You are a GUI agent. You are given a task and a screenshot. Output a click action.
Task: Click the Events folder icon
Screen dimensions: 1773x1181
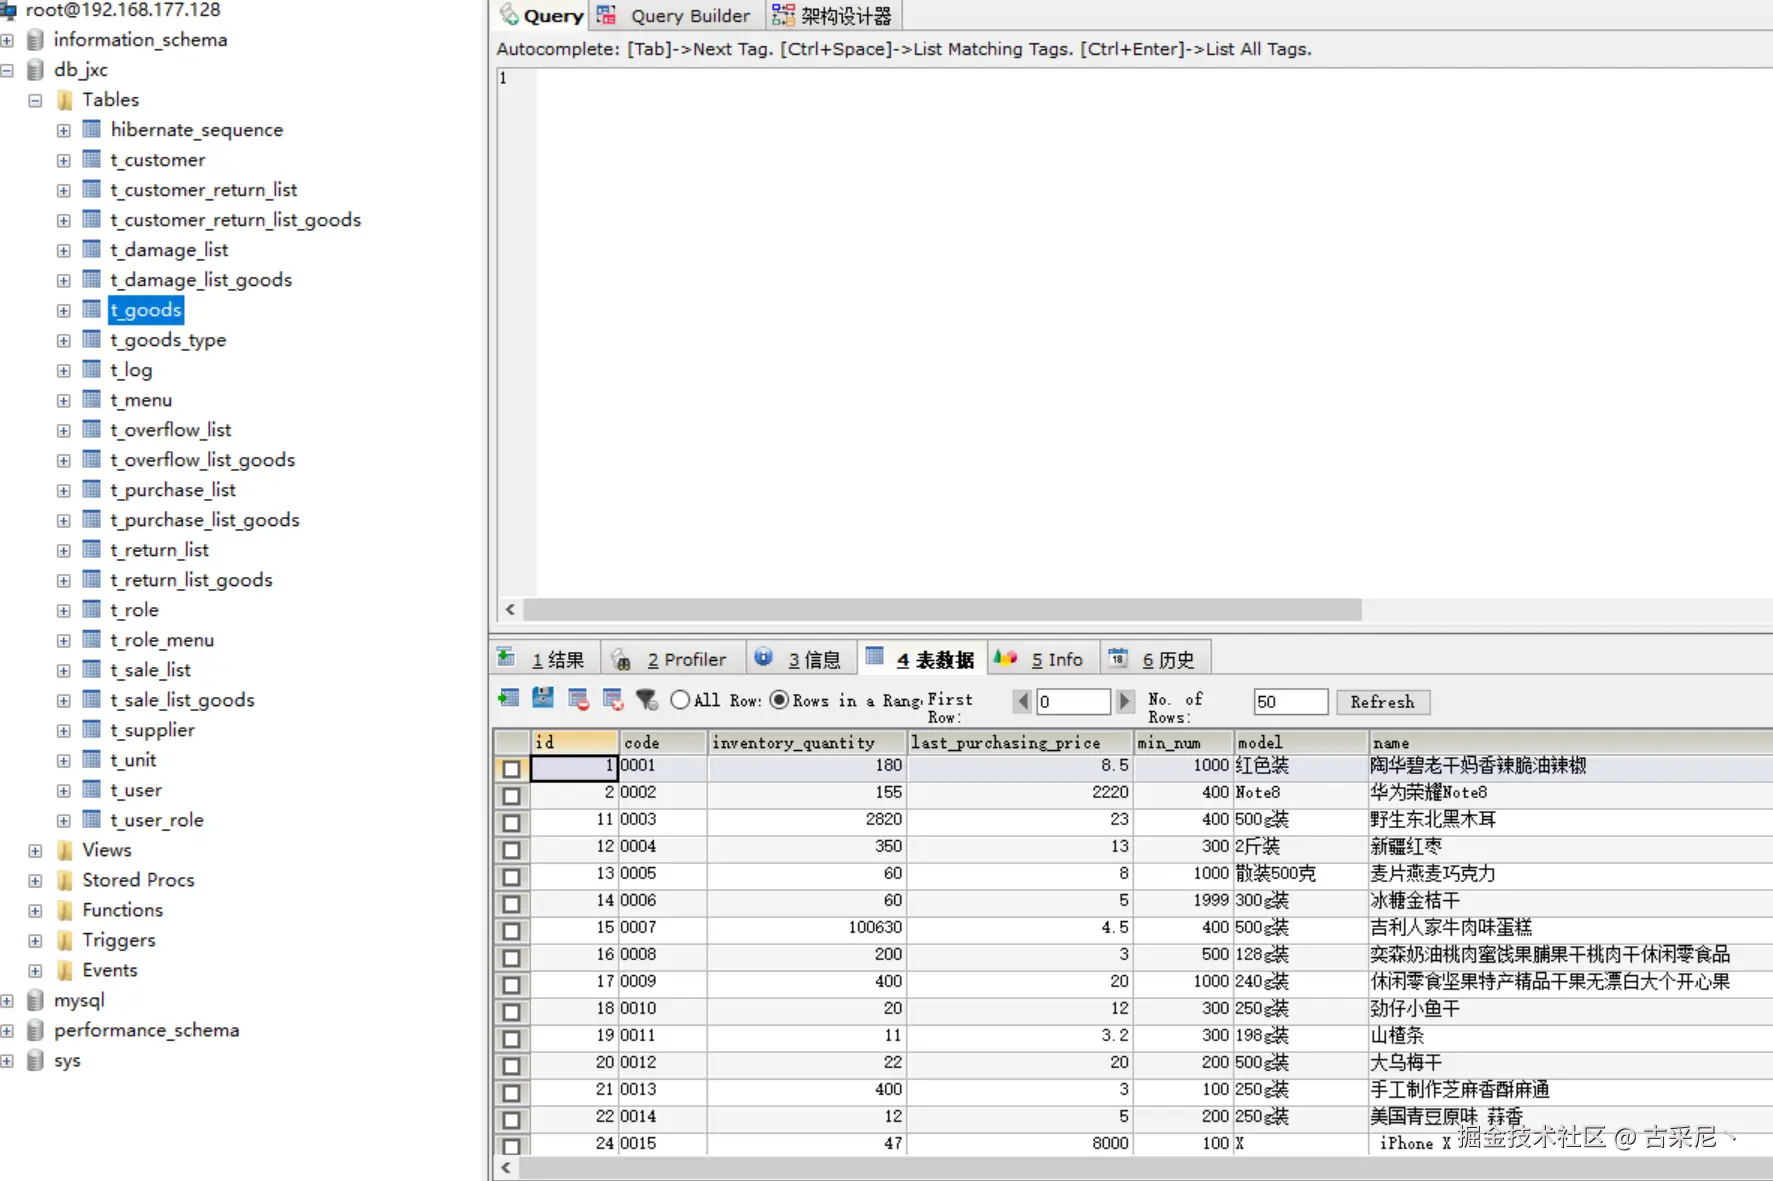coord(65,969)
